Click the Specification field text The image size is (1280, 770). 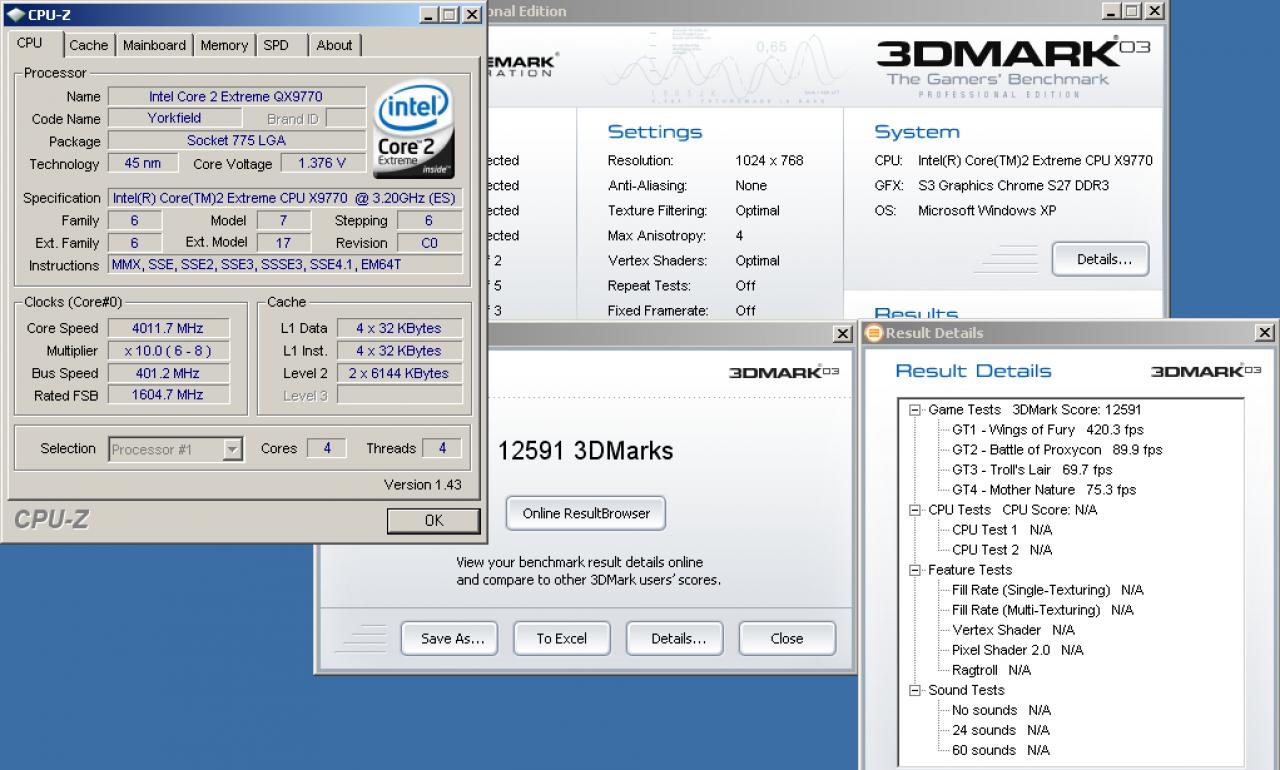click(285, 198)
